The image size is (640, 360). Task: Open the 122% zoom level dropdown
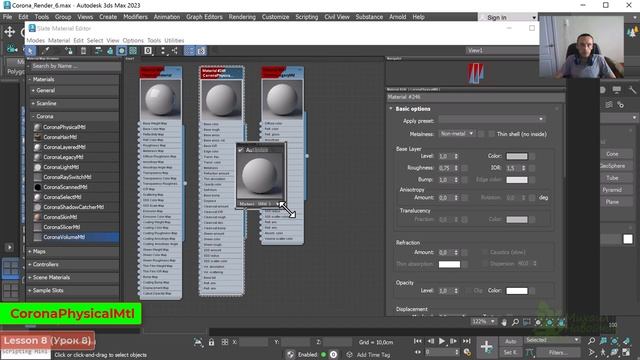point(484,322)
